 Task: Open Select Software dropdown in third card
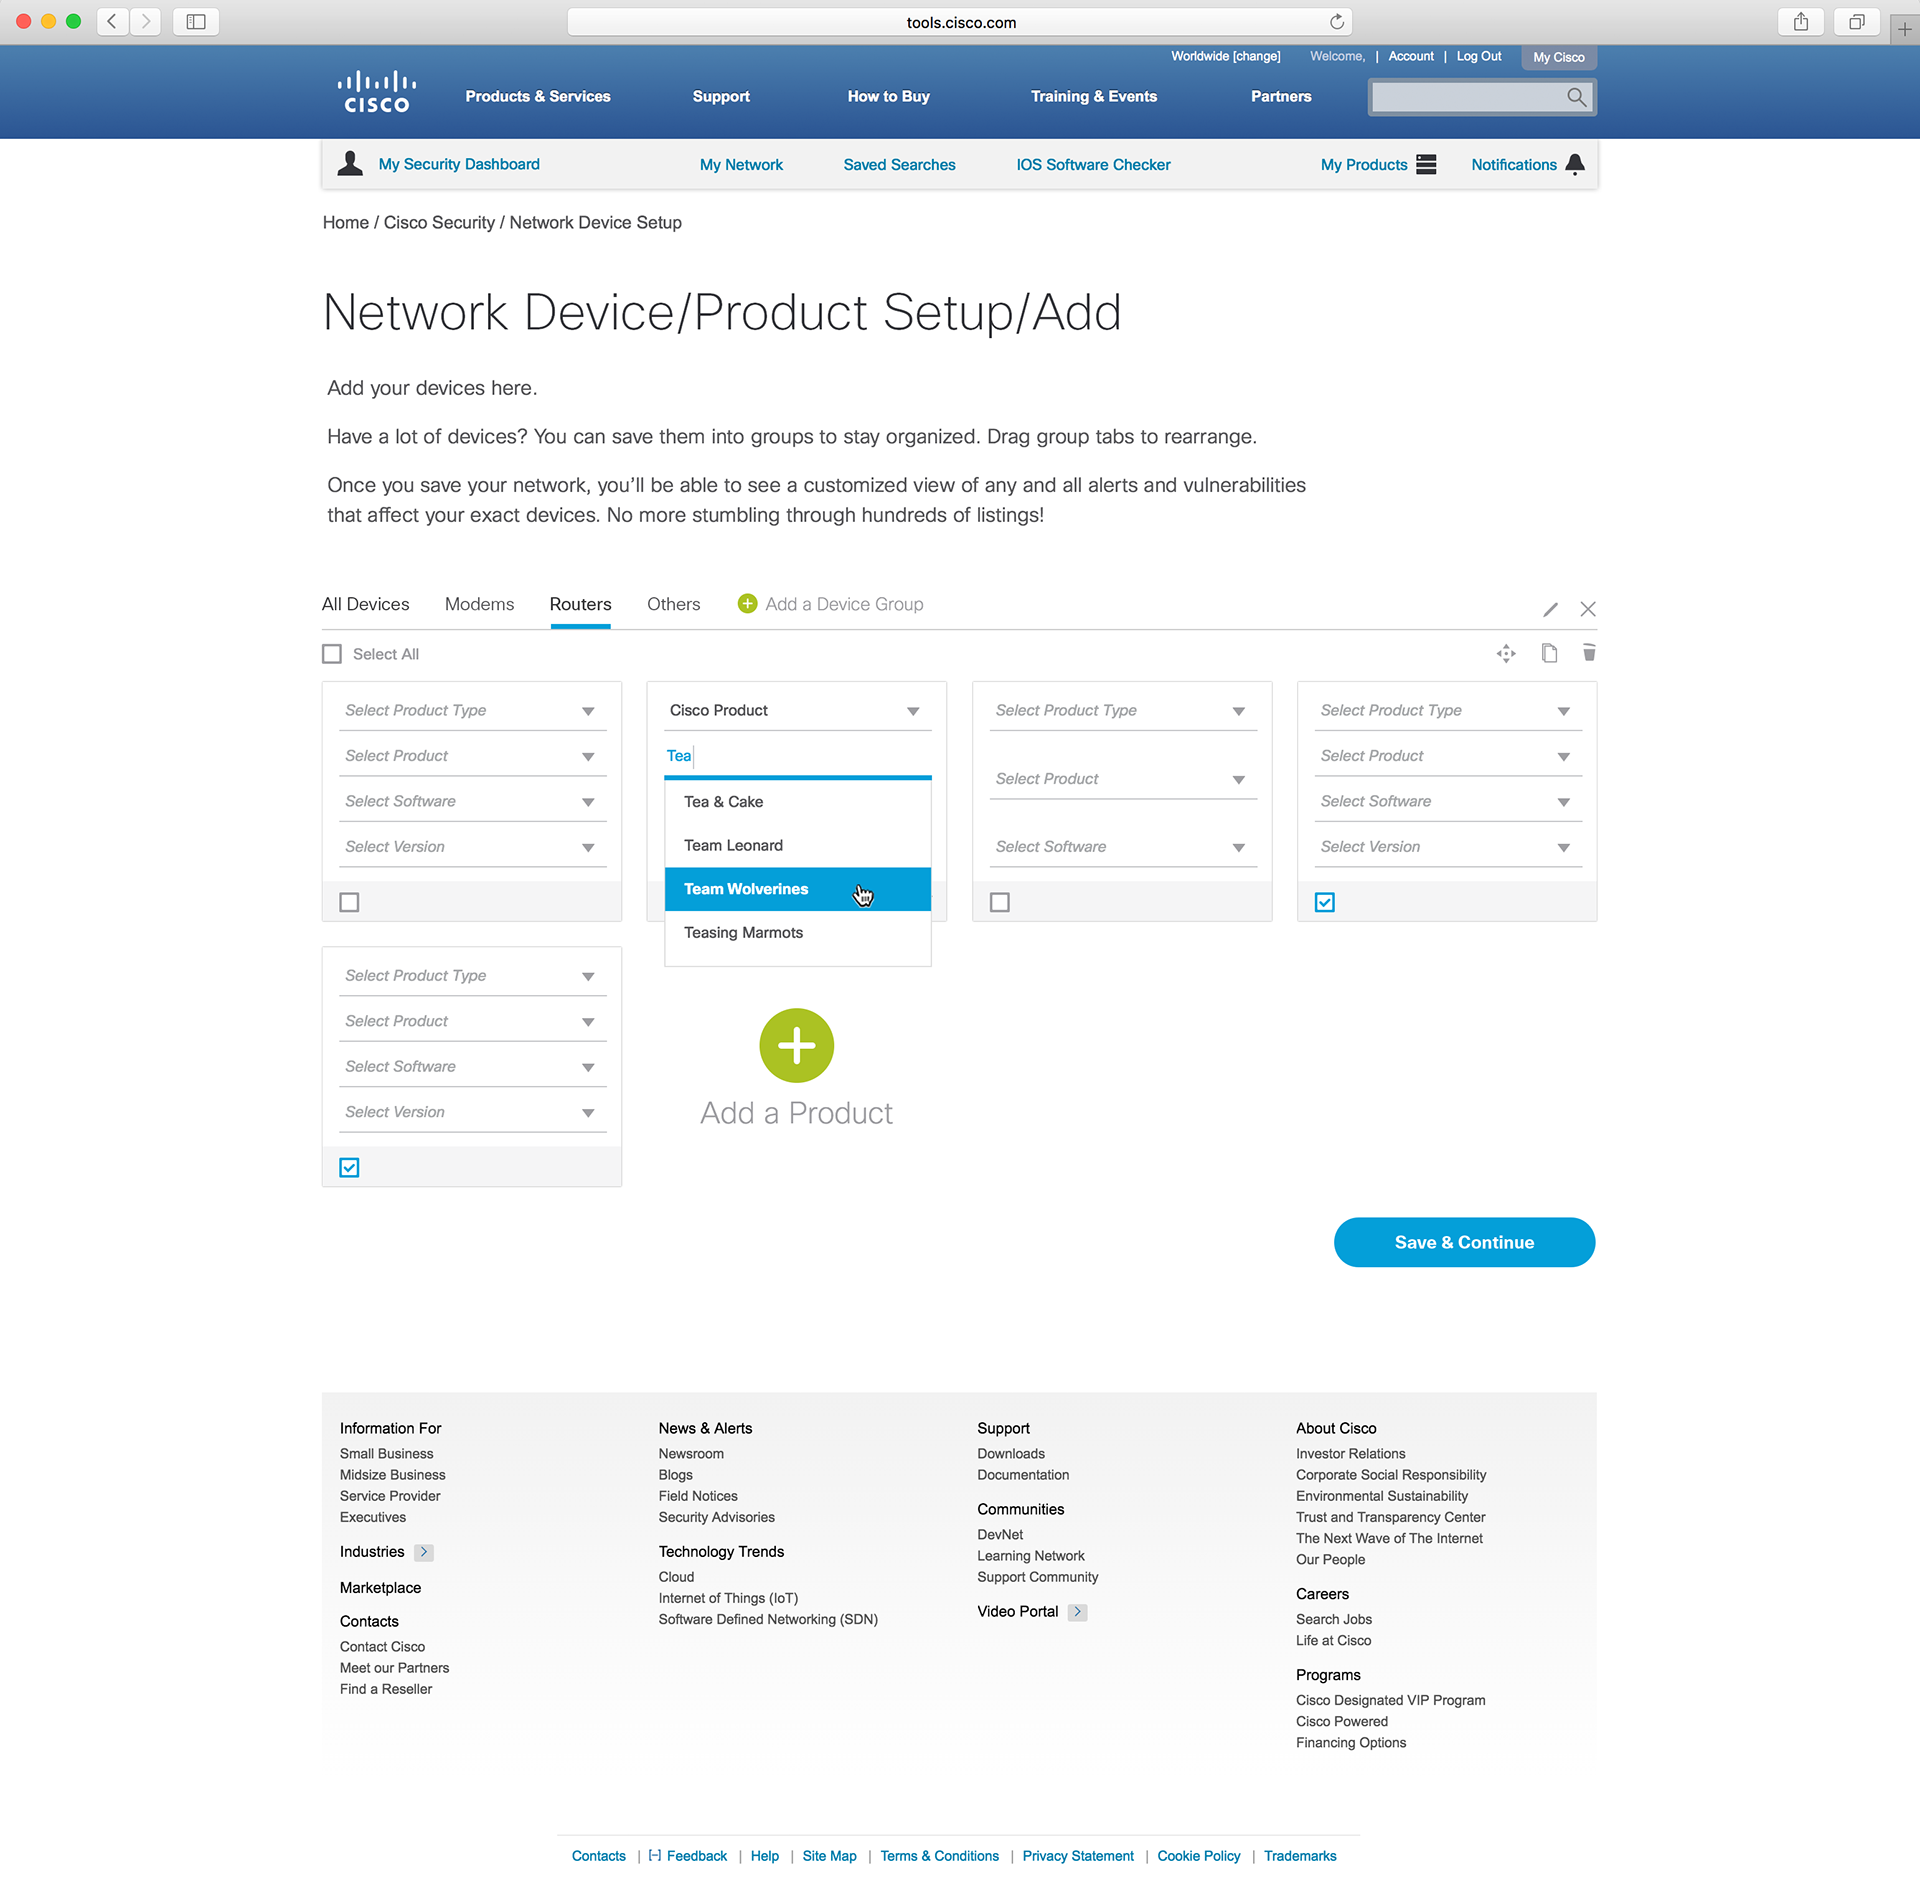tap(1123, 847)
